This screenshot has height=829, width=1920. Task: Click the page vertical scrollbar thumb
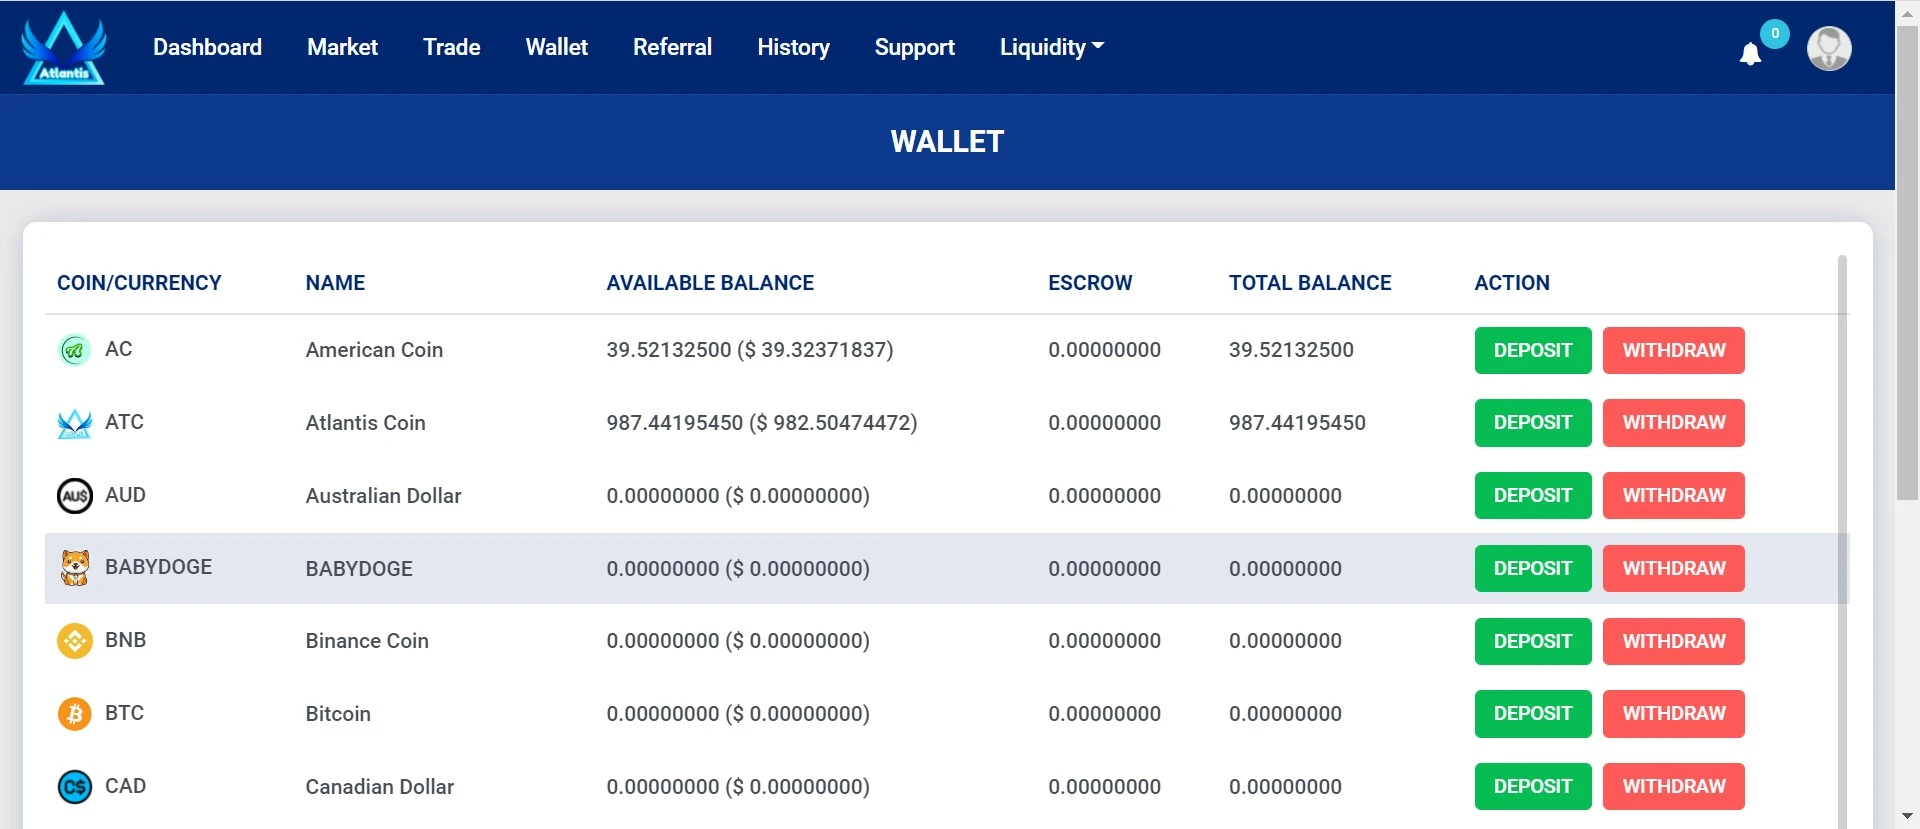pos(1907,262)
